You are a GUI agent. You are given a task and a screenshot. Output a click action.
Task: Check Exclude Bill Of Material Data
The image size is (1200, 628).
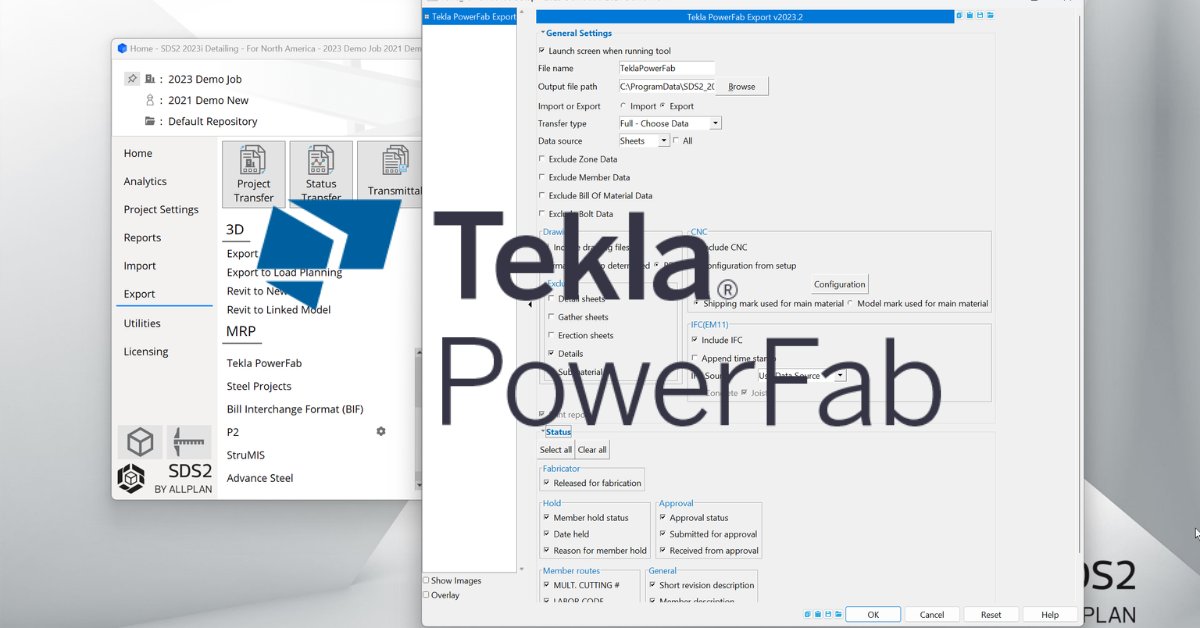click(542, 195)
